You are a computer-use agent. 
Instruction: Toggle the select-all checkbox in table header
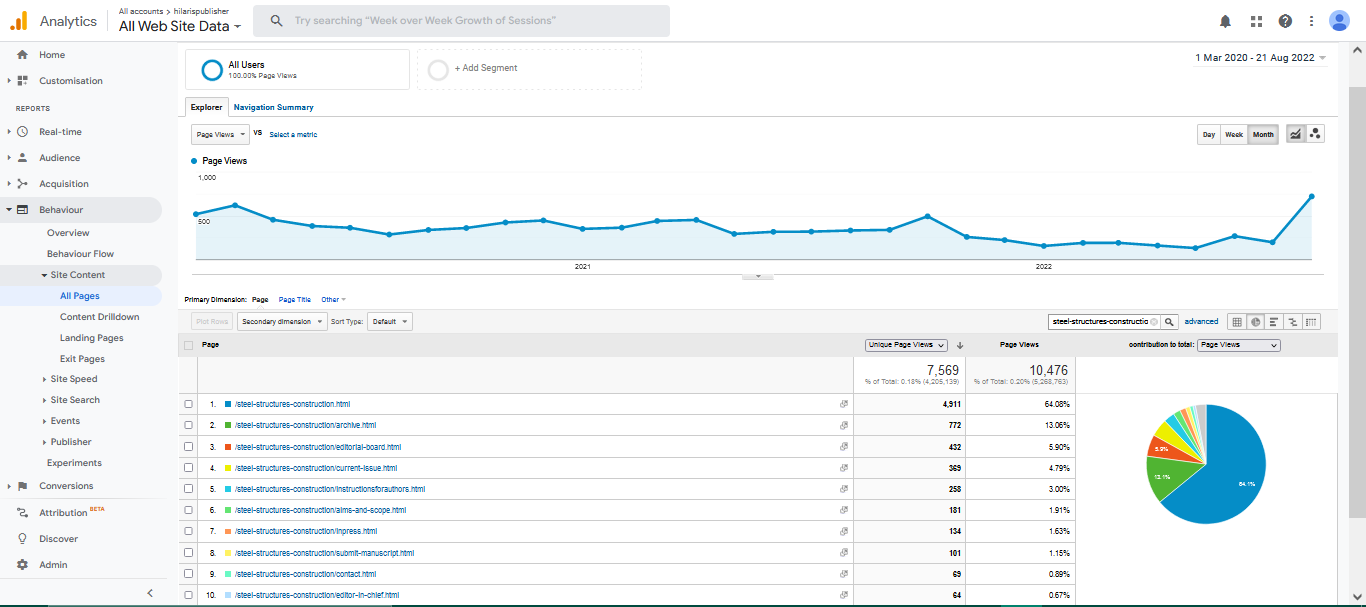click(x=189, y=345)
